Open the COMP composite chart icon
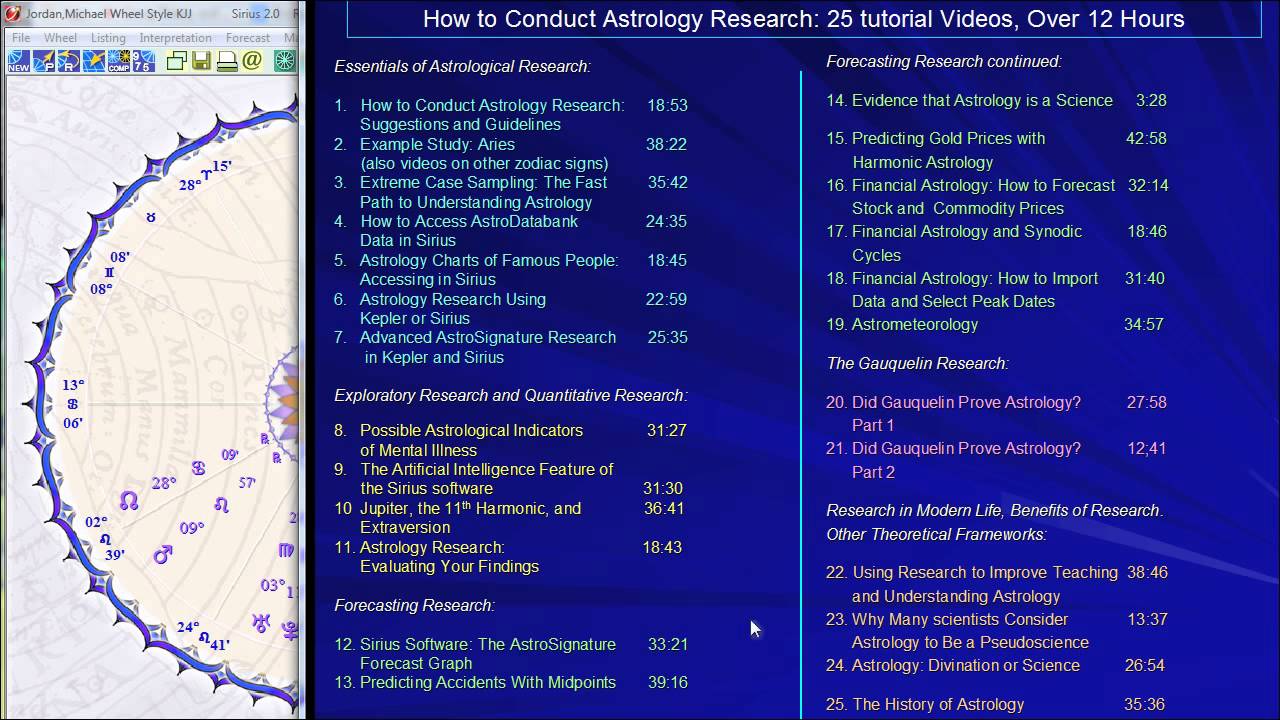 click(119, 61)
